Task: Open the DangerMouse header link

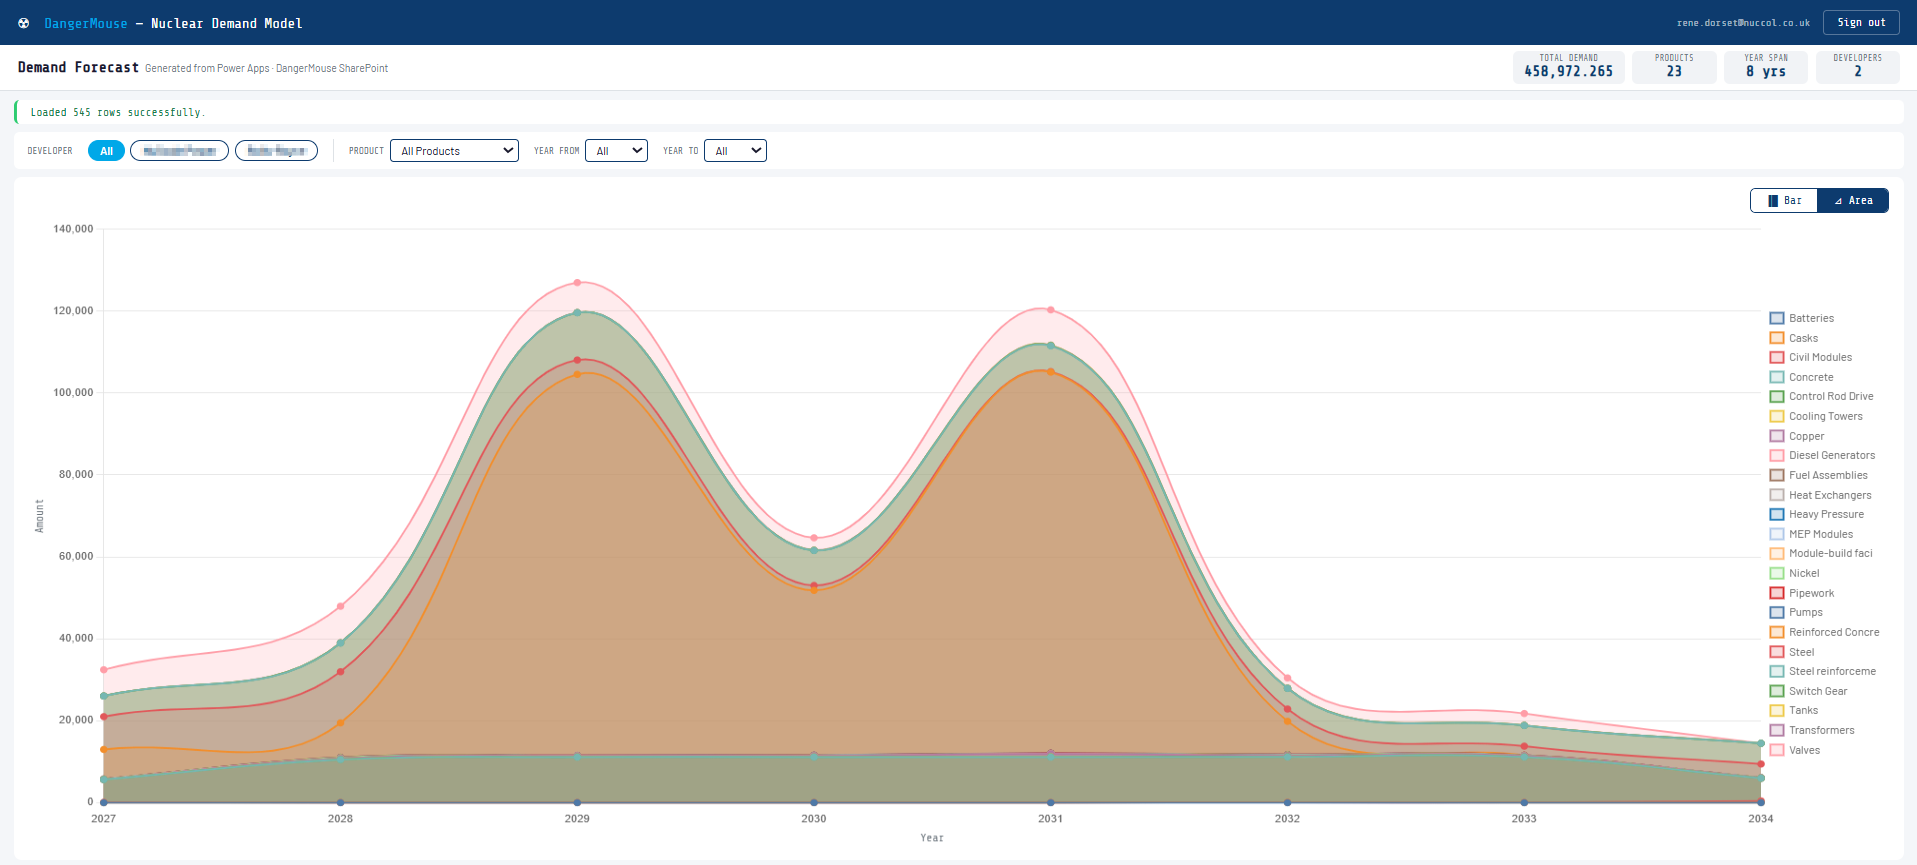Action: (x=86, y=23)
